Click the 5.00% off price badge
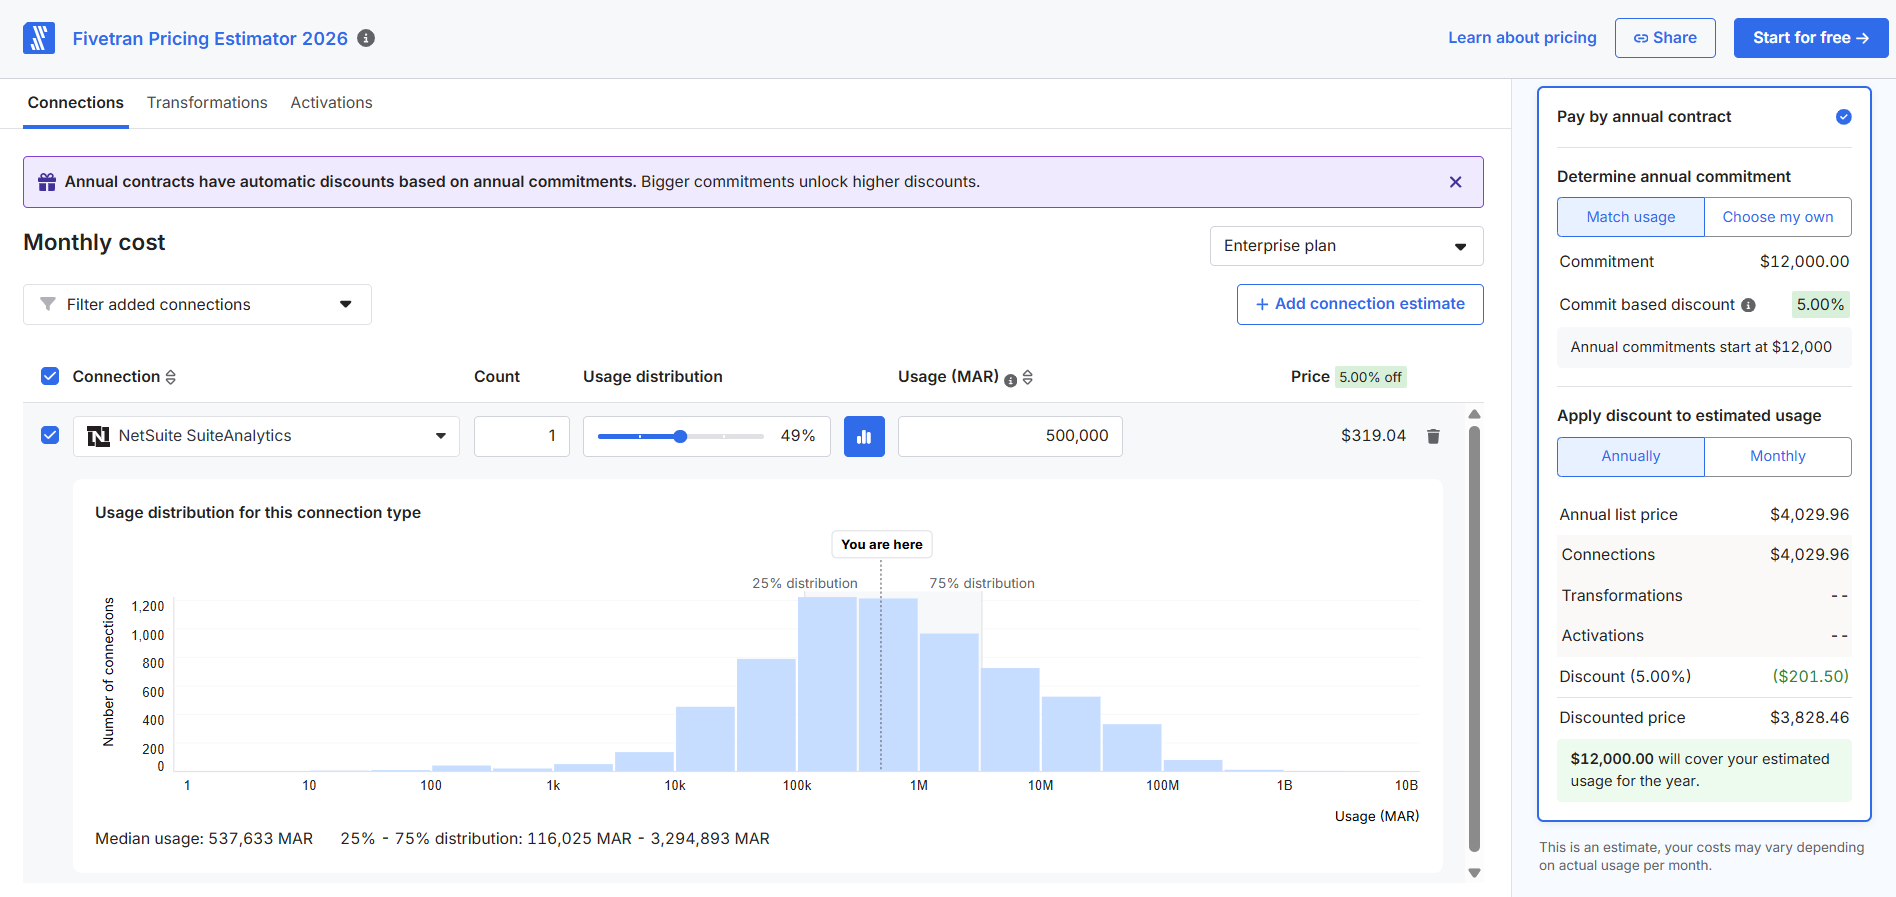This screenshot has height=897, width=1896. click(1370, 377)
